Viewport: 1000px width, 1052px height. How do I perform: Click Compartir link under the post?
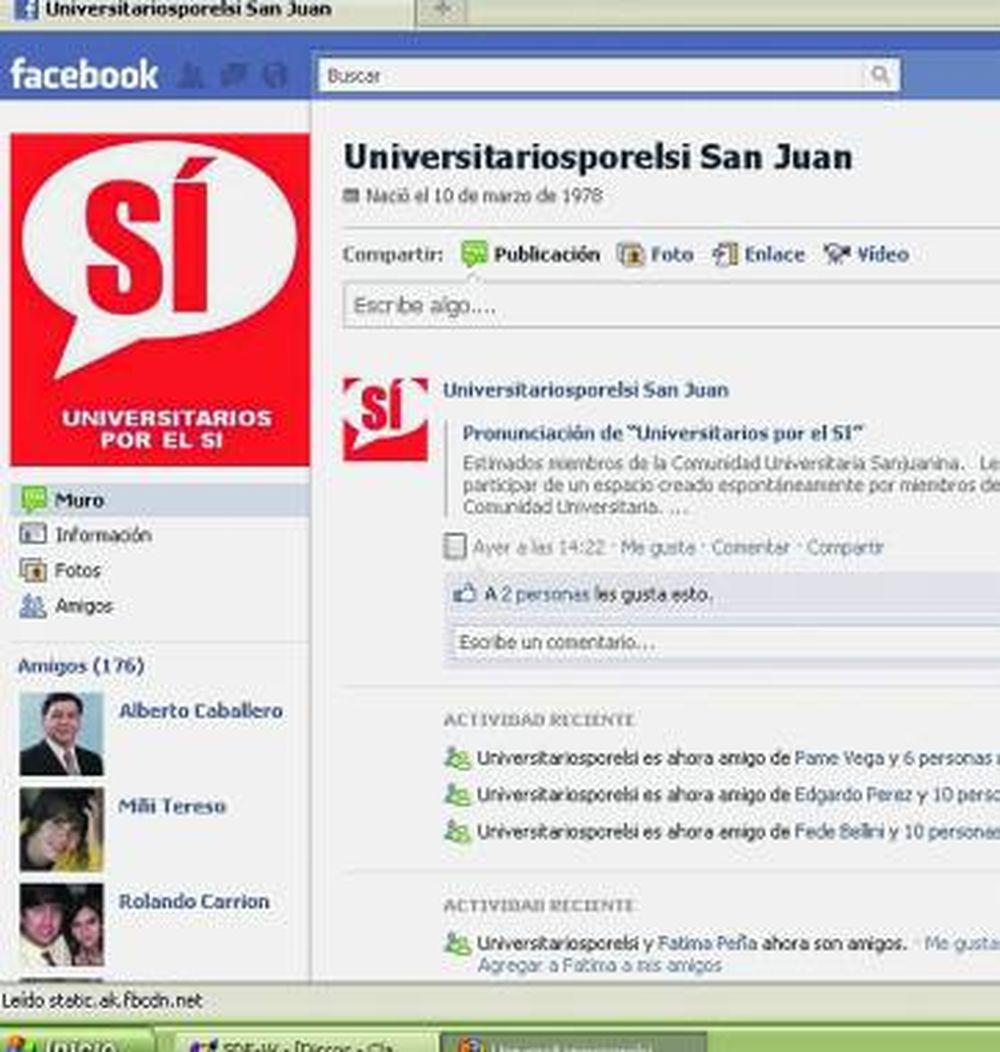(x=845, y=548)
